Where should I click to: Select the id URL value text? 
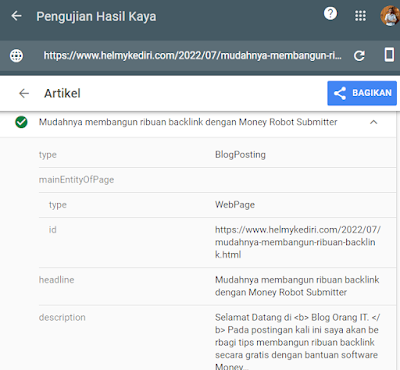(298, 242)
